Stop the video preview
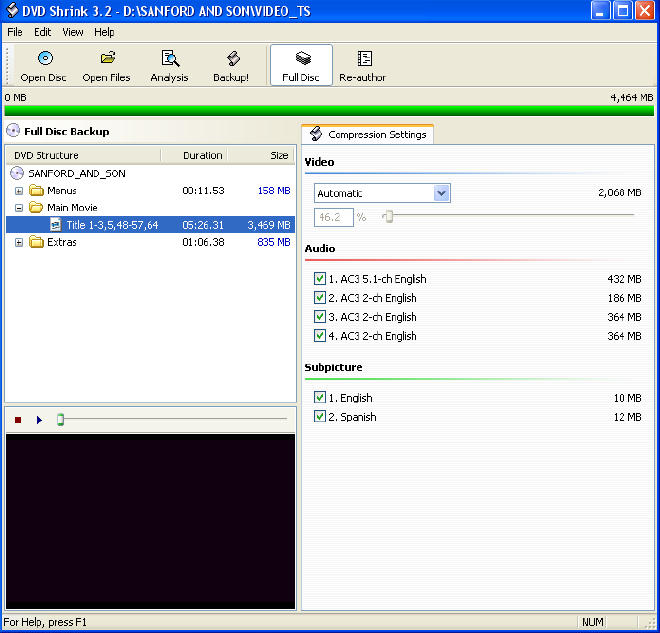Screen dimensions: 660x633 point(18,420)
